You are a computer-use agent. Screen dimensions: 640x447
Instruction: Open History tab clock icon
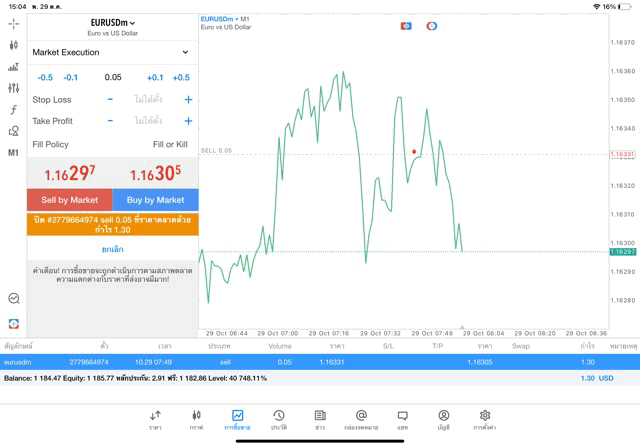point(278,419)
